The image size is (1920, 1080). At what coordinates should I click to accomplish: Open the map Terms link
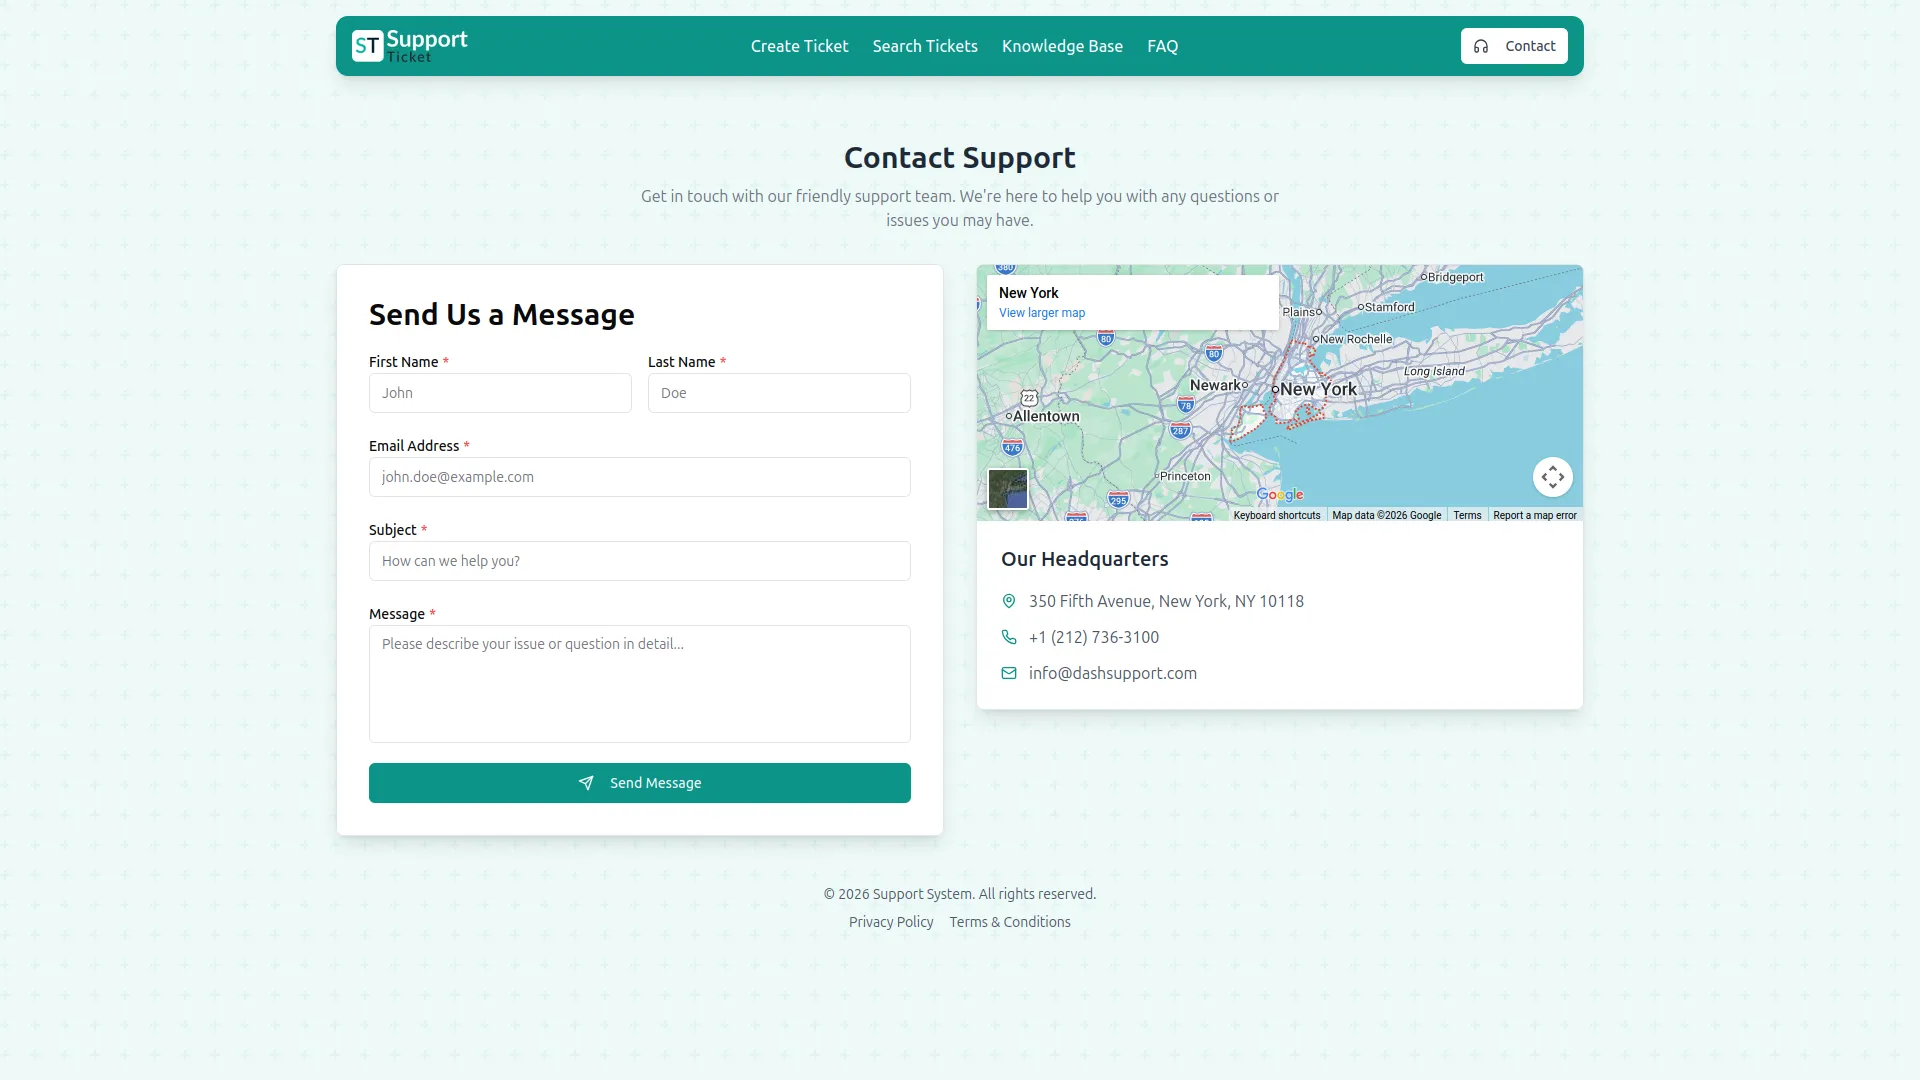pyautogui.click(x=1467, y=515)
